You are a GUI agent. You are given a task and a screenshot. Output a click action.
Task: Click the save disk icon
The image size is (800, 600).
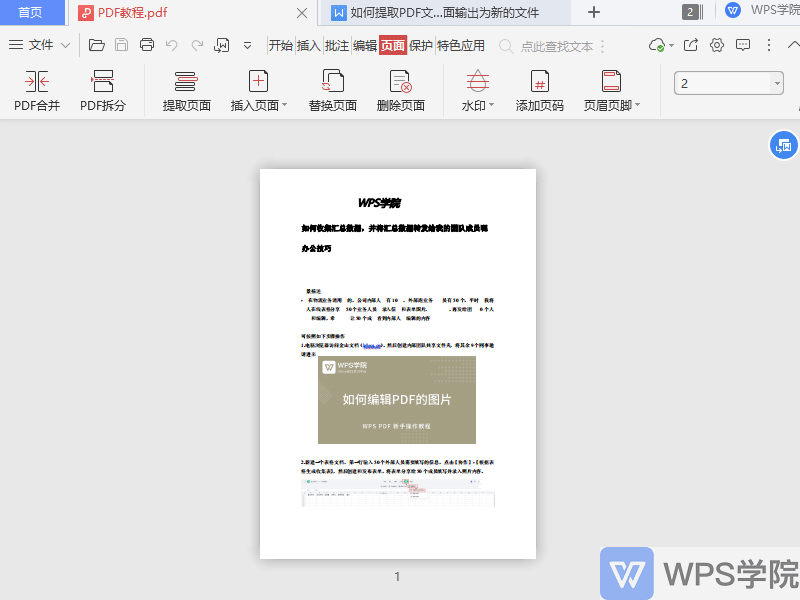121,45
